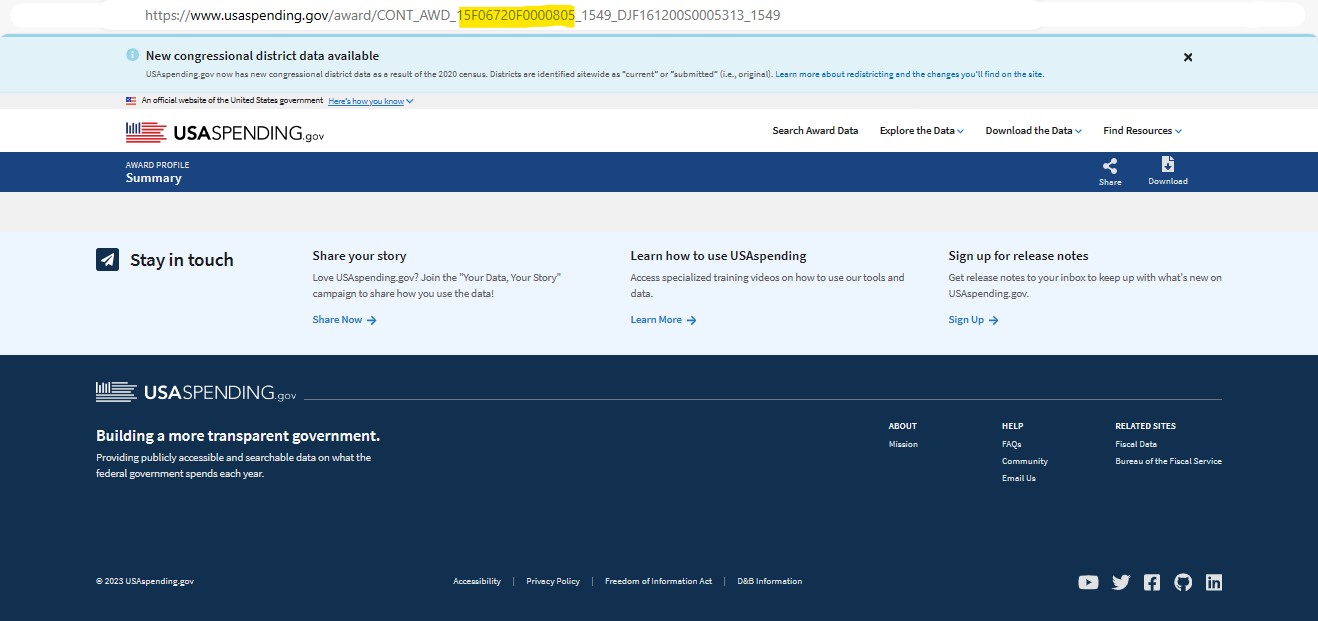
Task: Go to Search Award Data
Action: coord(815,131)
